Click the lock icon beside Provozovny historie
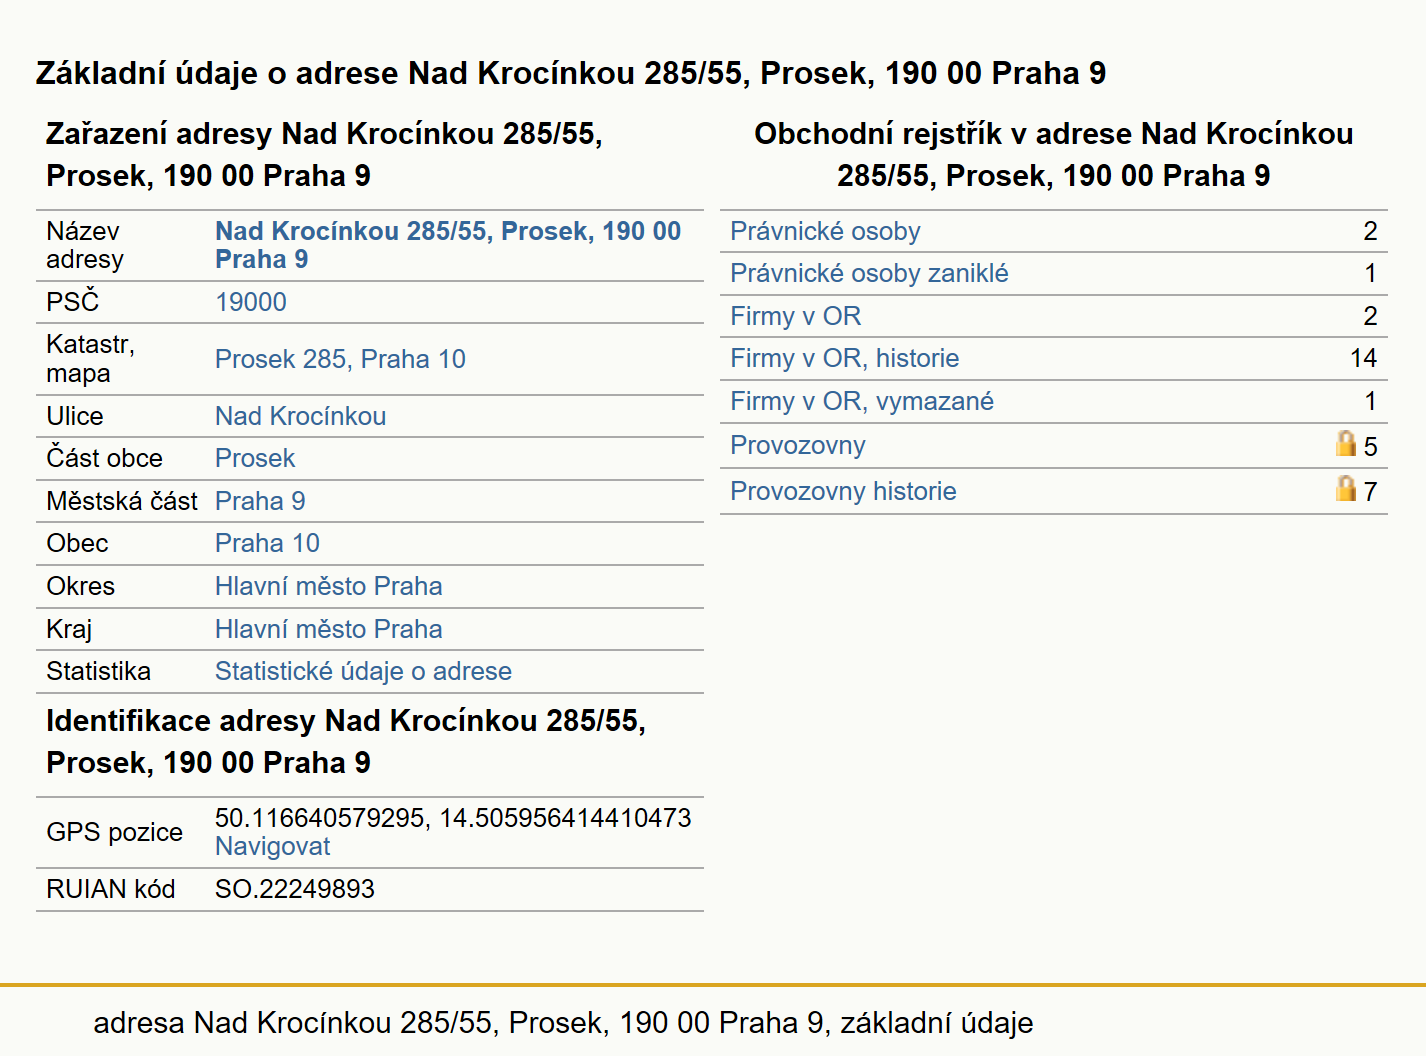Image resolution: width=1426 pixels, height=1056 pixels. click(1346, 488)
